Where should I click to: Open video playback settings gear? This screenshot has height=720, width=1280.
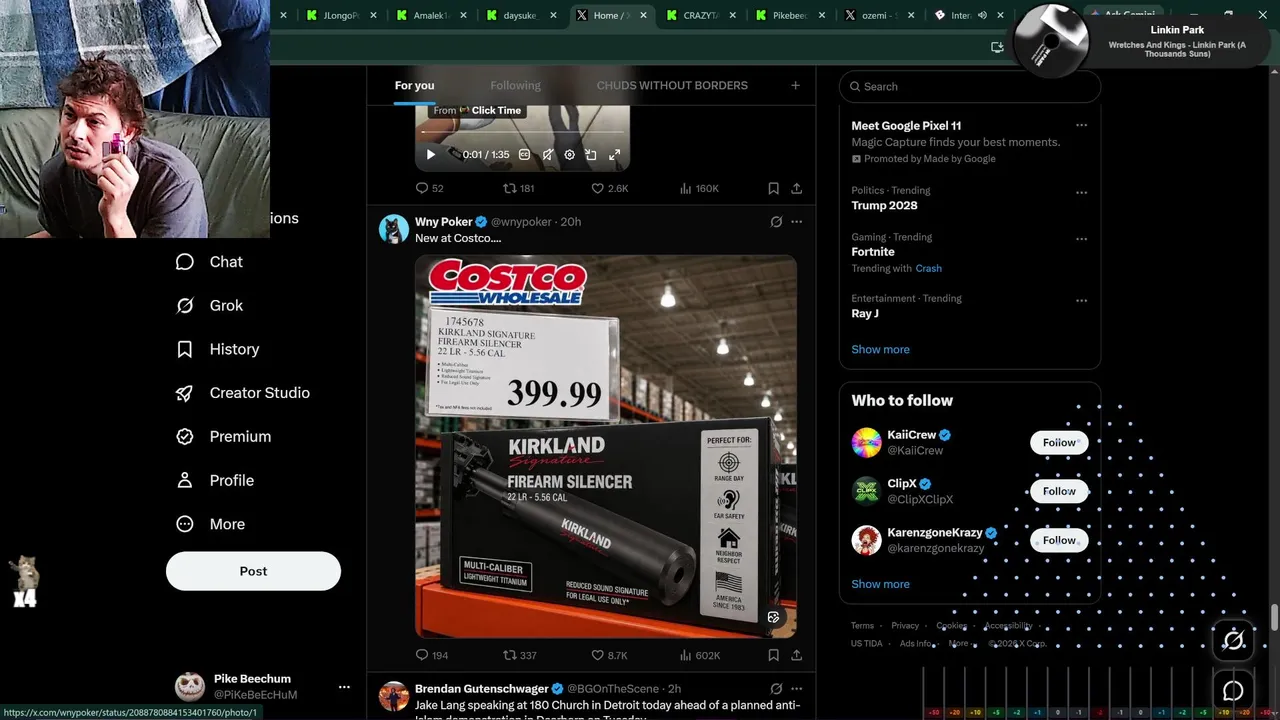click(569, 155)
